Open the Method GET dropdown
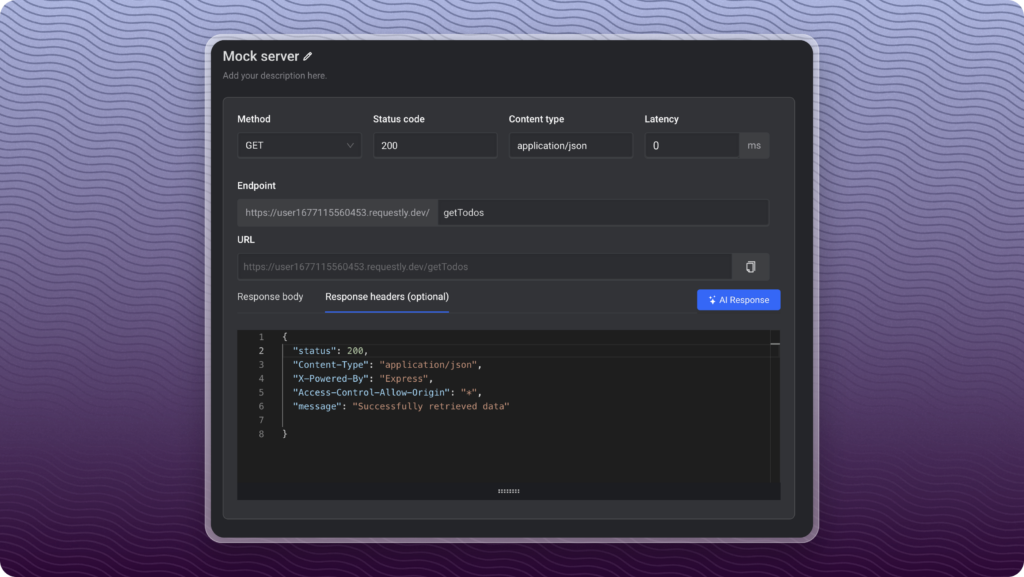 coord(299,146)
